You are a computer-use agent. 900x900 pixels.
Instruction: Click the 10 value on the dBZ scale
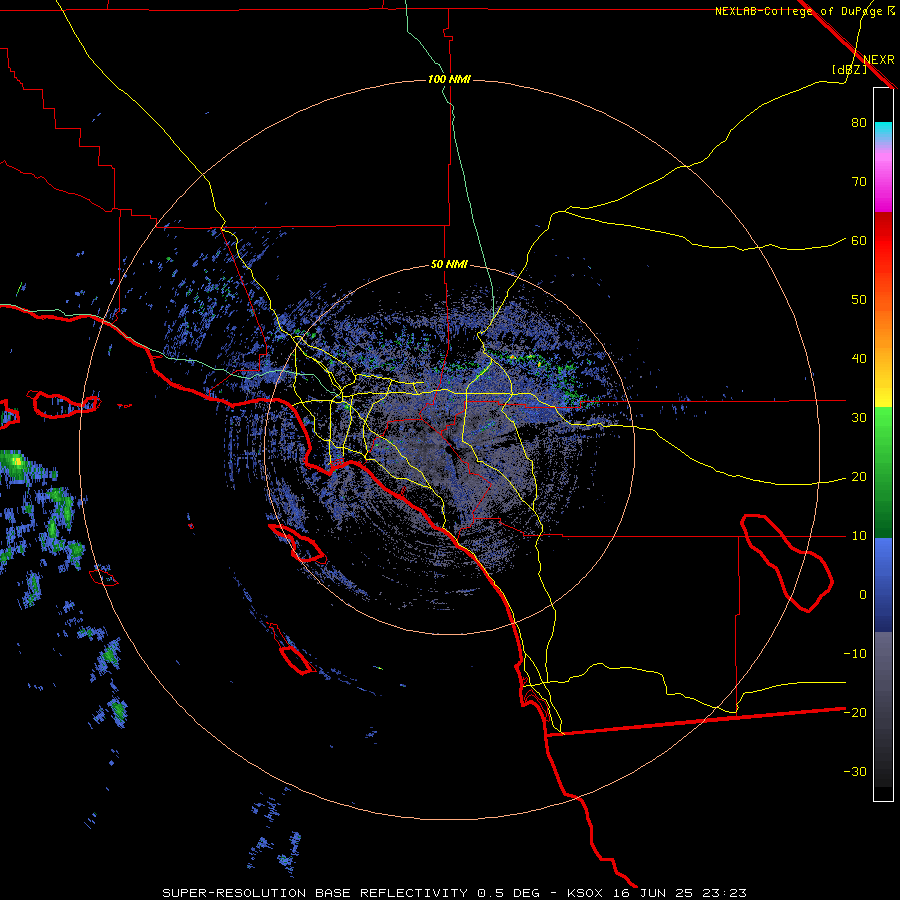pyautogui.click(x=859, y=536)
